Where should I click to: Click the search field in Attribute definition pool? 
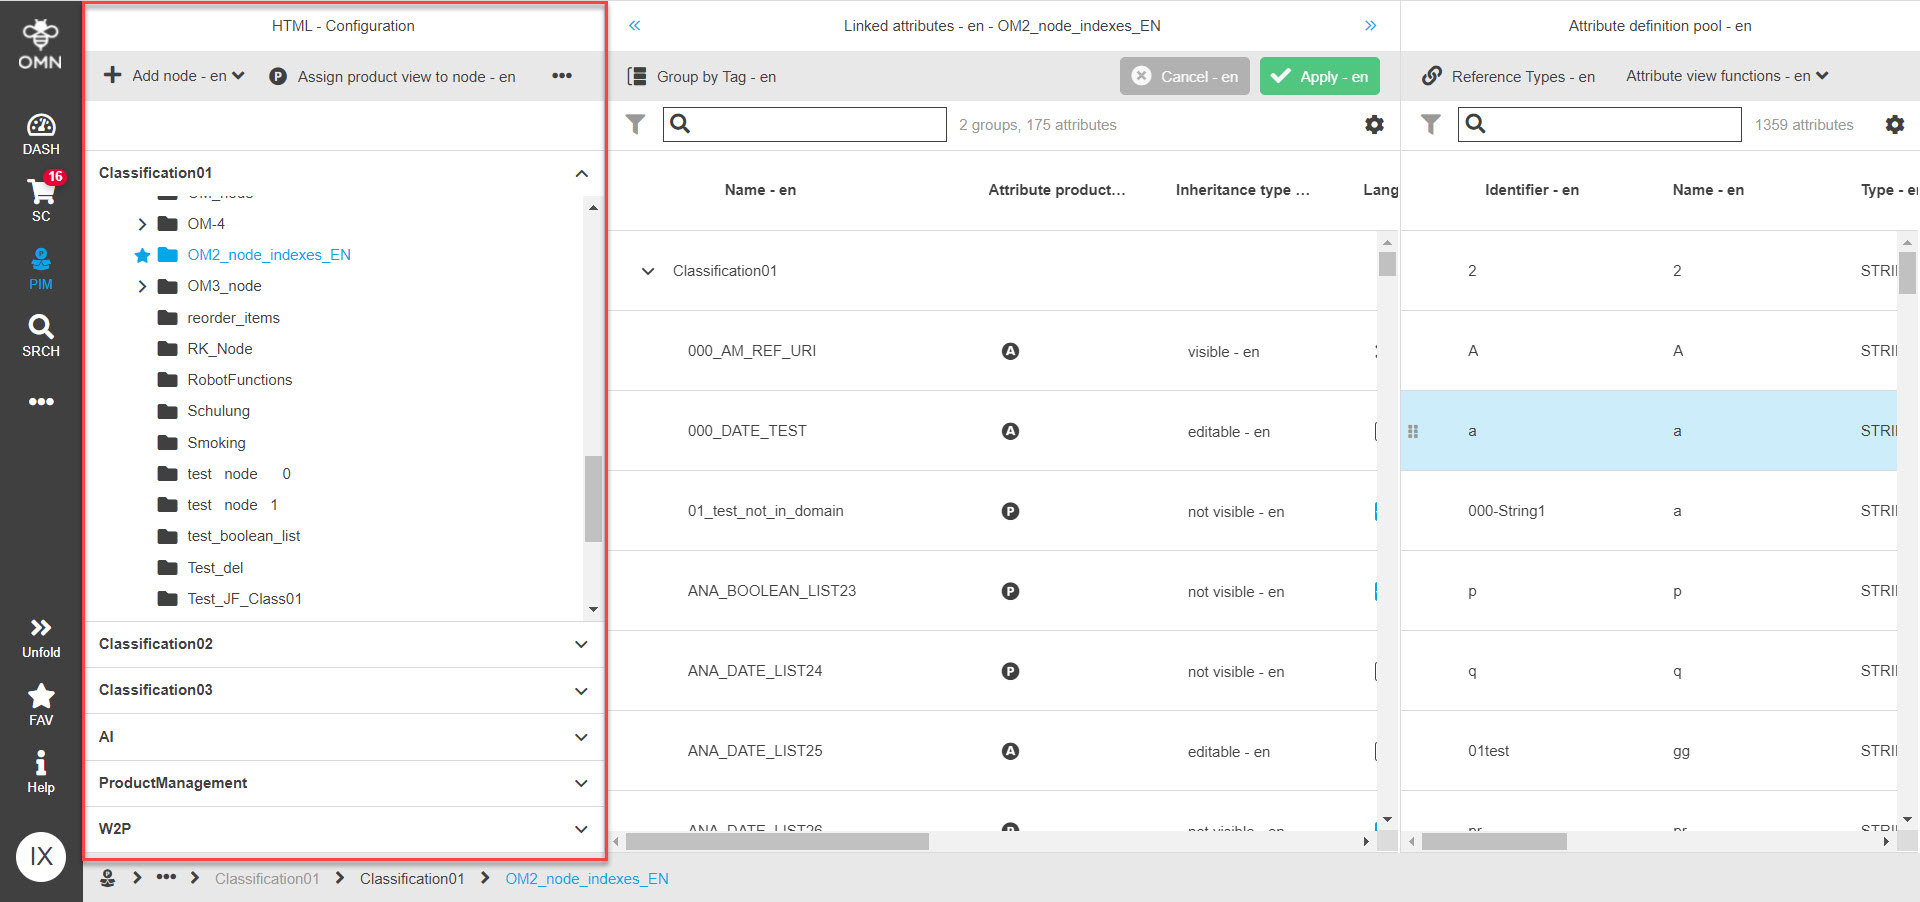coord(1600,124)
